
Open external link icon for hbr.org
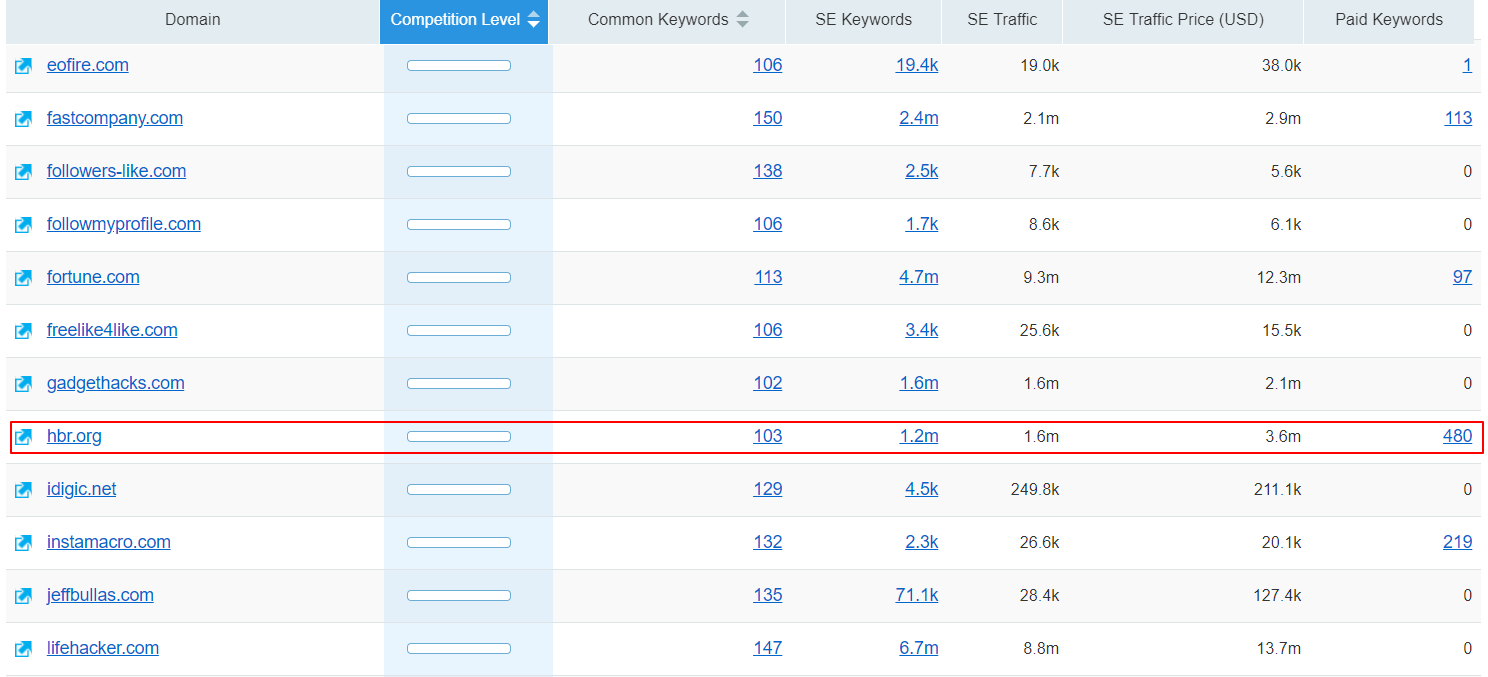click(x=23, y=437)
